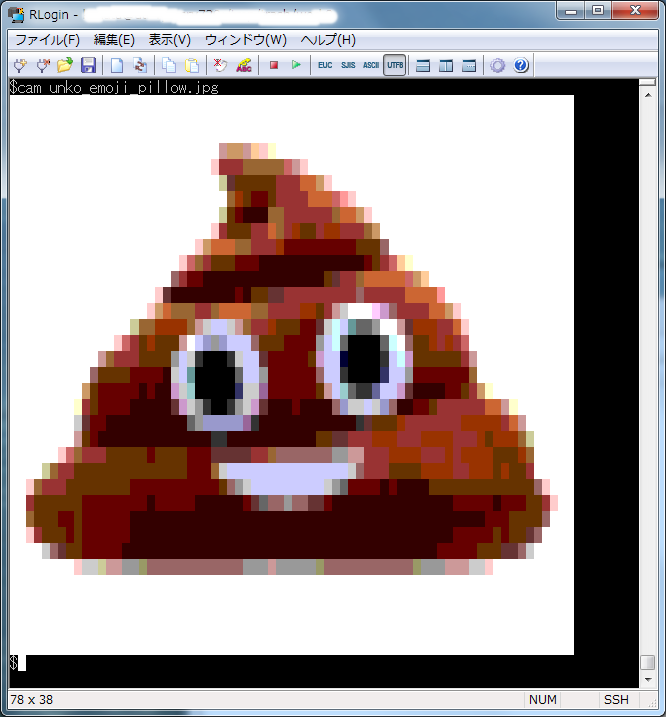The height and width of the screenshot is (717, 666).
Task: Click the vertical split pane icon
Action: click(x=446, y=66)
